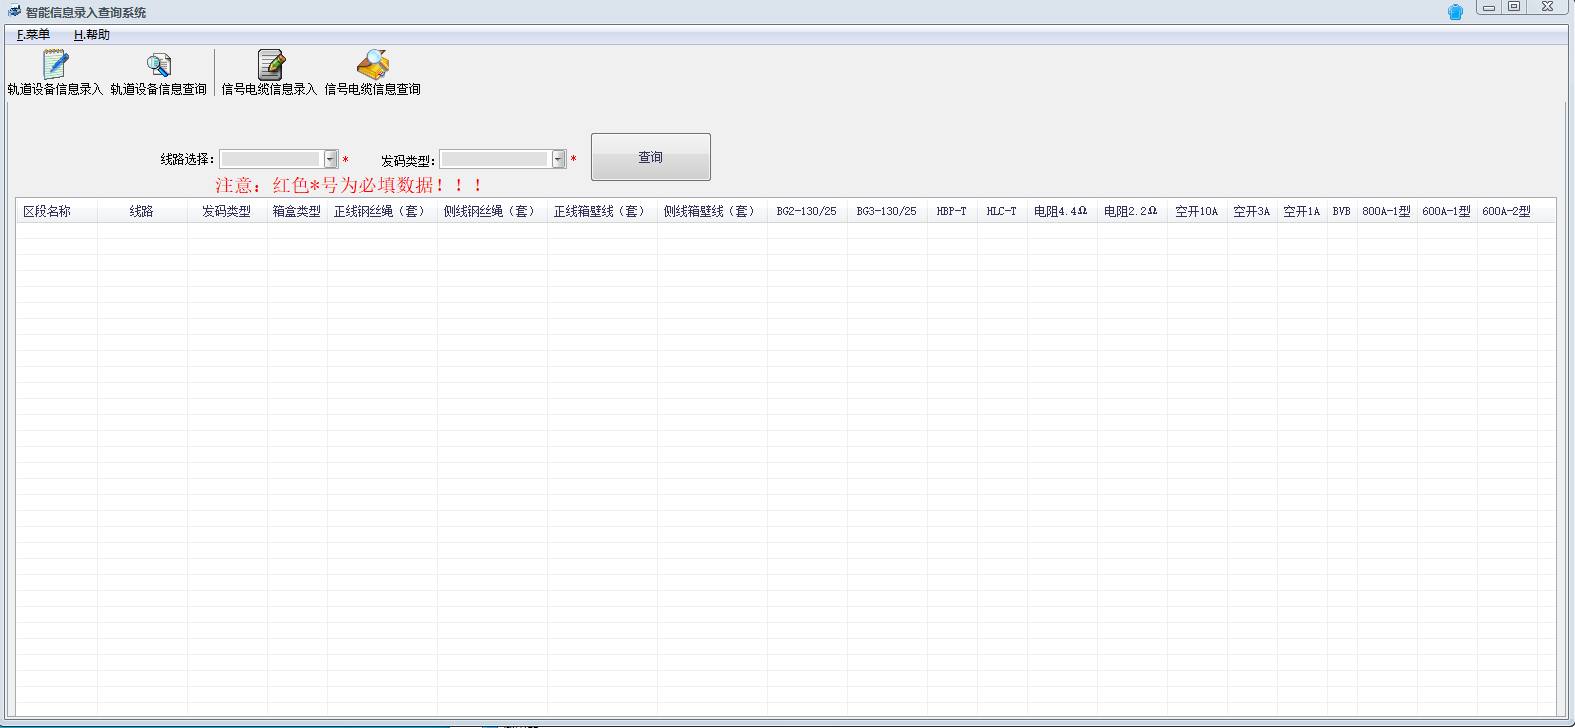Image resolution: width=1575 pixels, height=728 pixels.
Task: Click the HLC-T column header
Action: (1002, 211)
